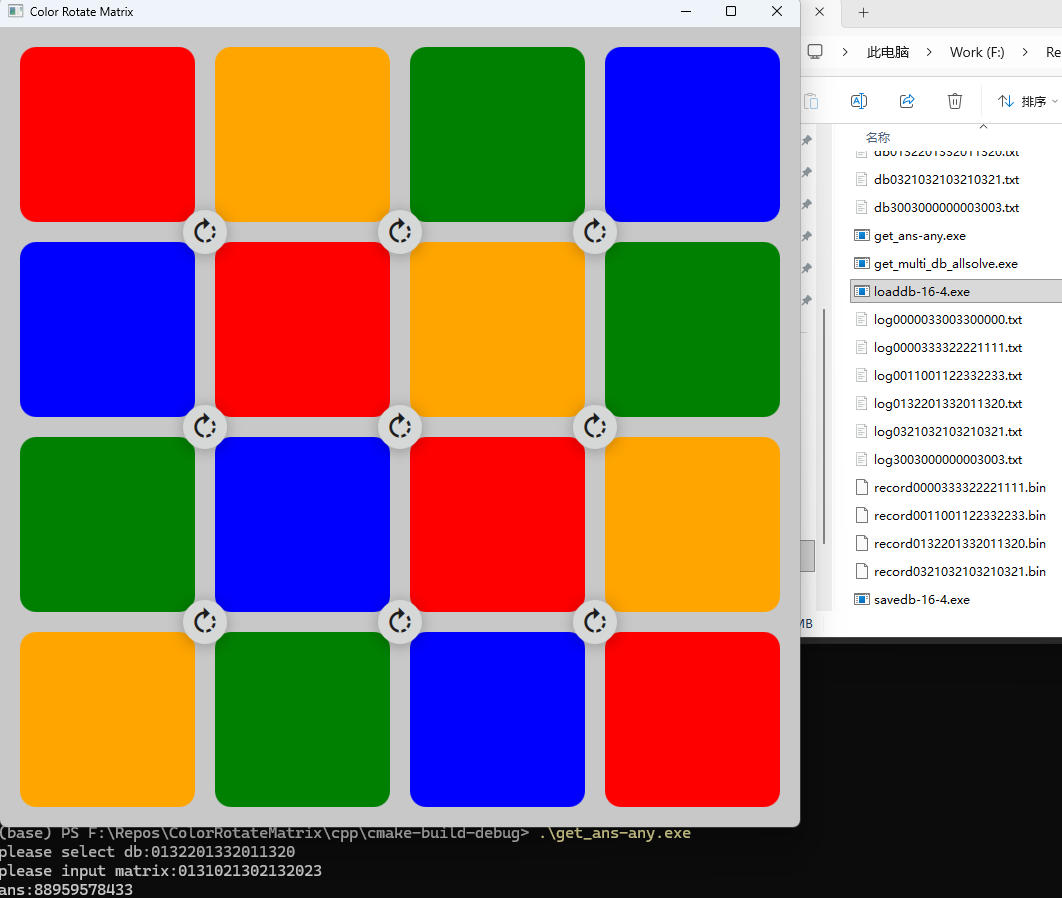Click the top-left rotate button in the grid
Viewport: 1062px width, 898px height.
coord(205,232)
